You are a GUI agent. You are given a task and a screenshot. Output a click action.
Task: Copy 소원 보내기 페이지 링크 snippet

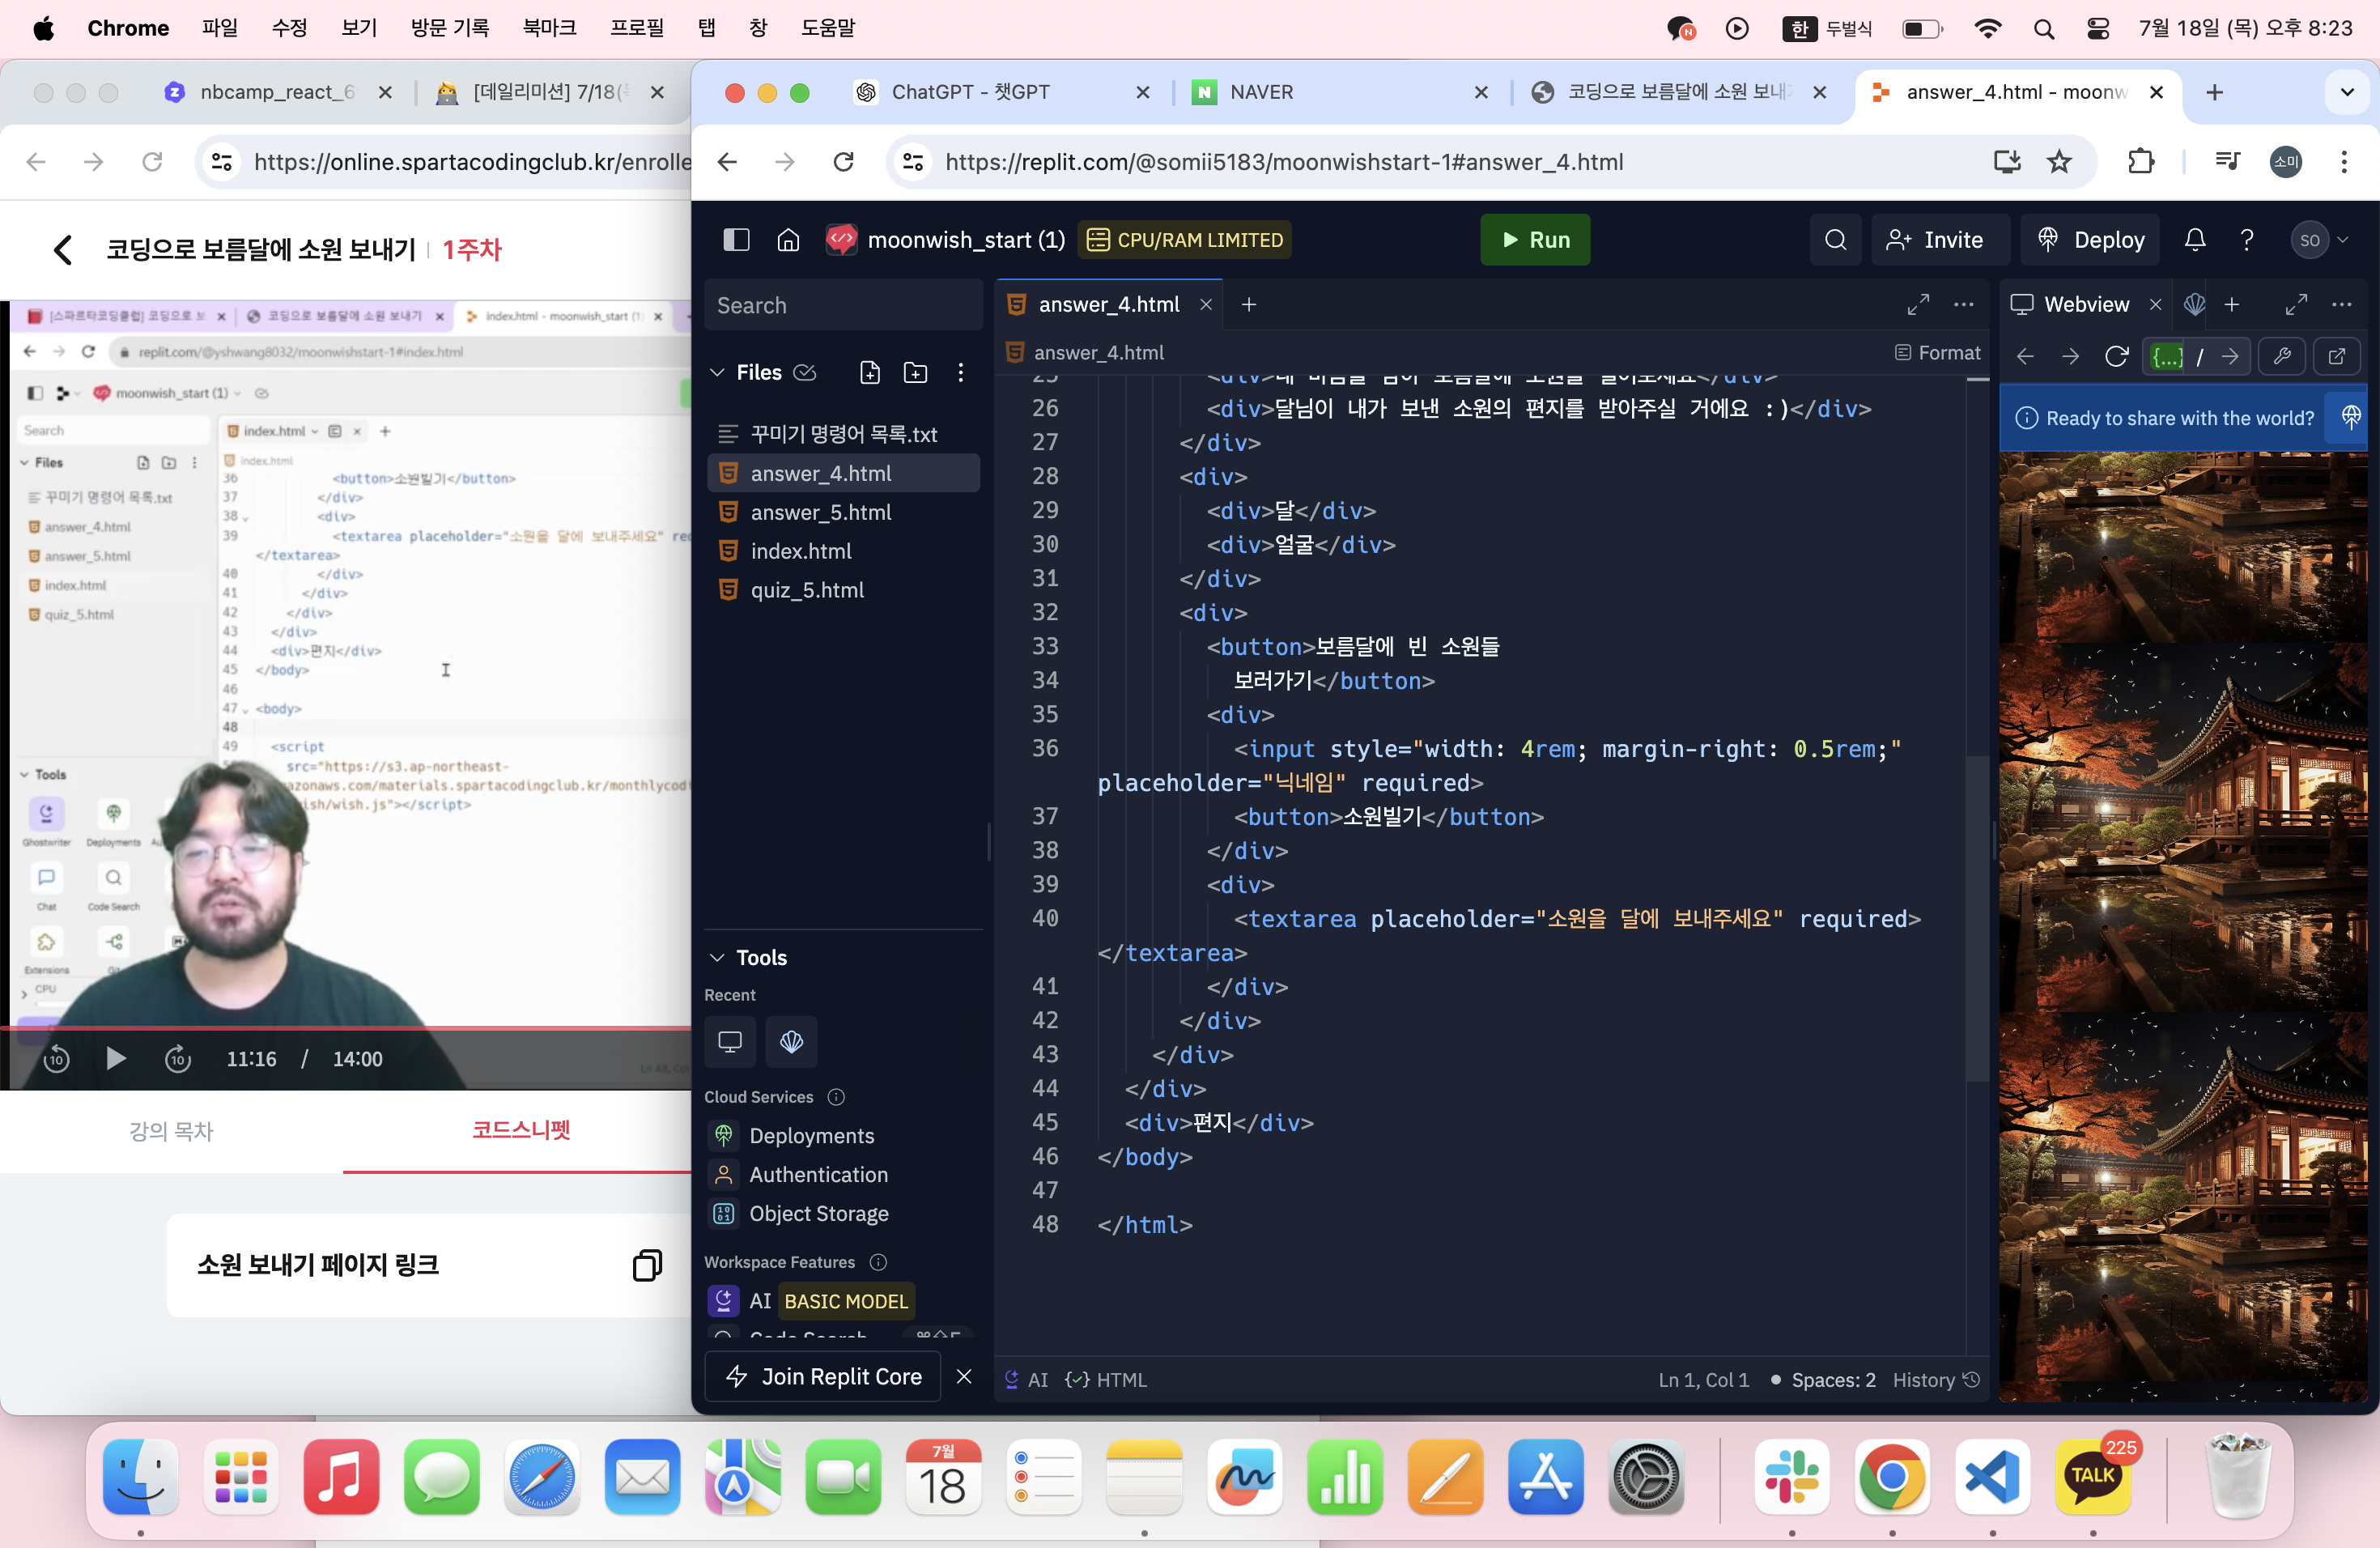pos(647,1266)
